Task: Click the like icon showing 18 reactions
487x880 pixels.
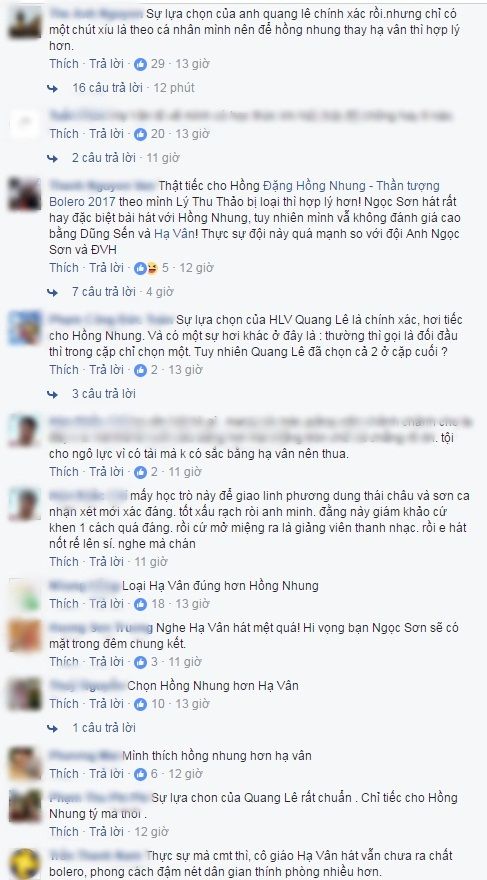Action: [140, 604]
